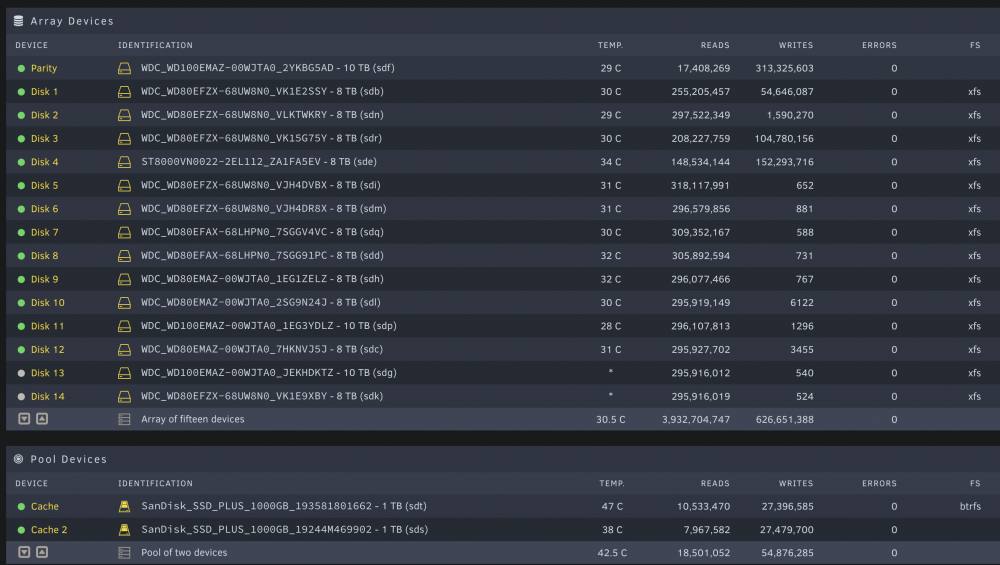Open the Cache device link
The width and height of the screenshot is (1000, 565).
click(x=45, y=506)
